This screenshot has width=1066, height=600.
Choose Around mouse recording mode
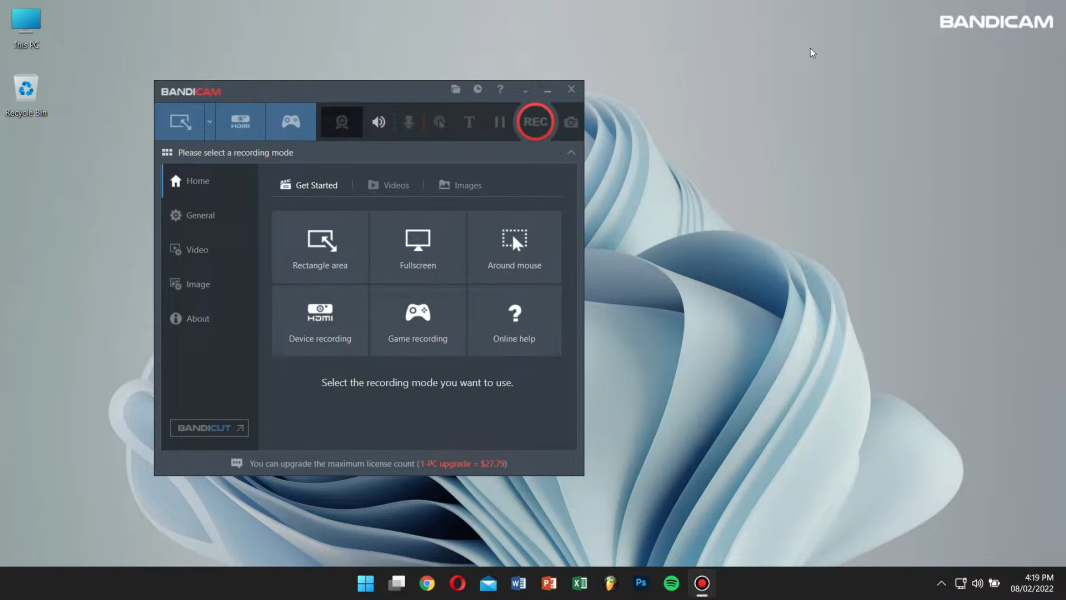pos(515,247)
